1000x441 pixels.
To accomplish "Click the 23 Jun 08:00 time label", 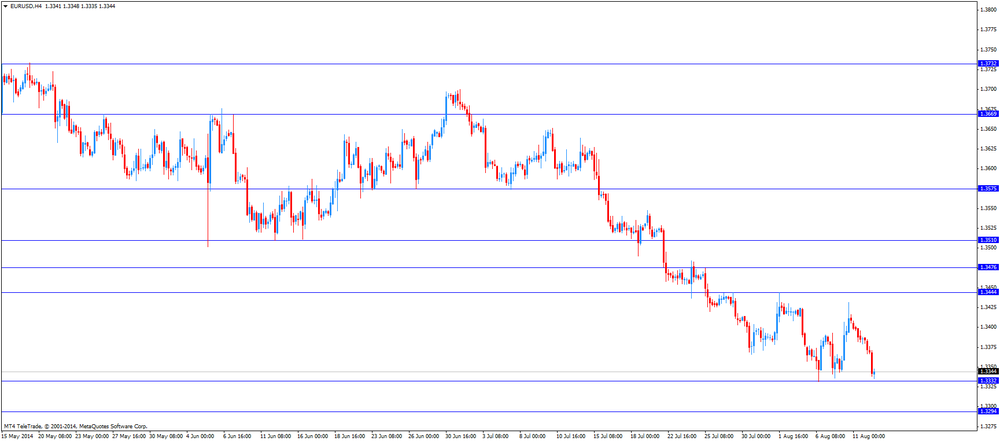I will point(388,437).
